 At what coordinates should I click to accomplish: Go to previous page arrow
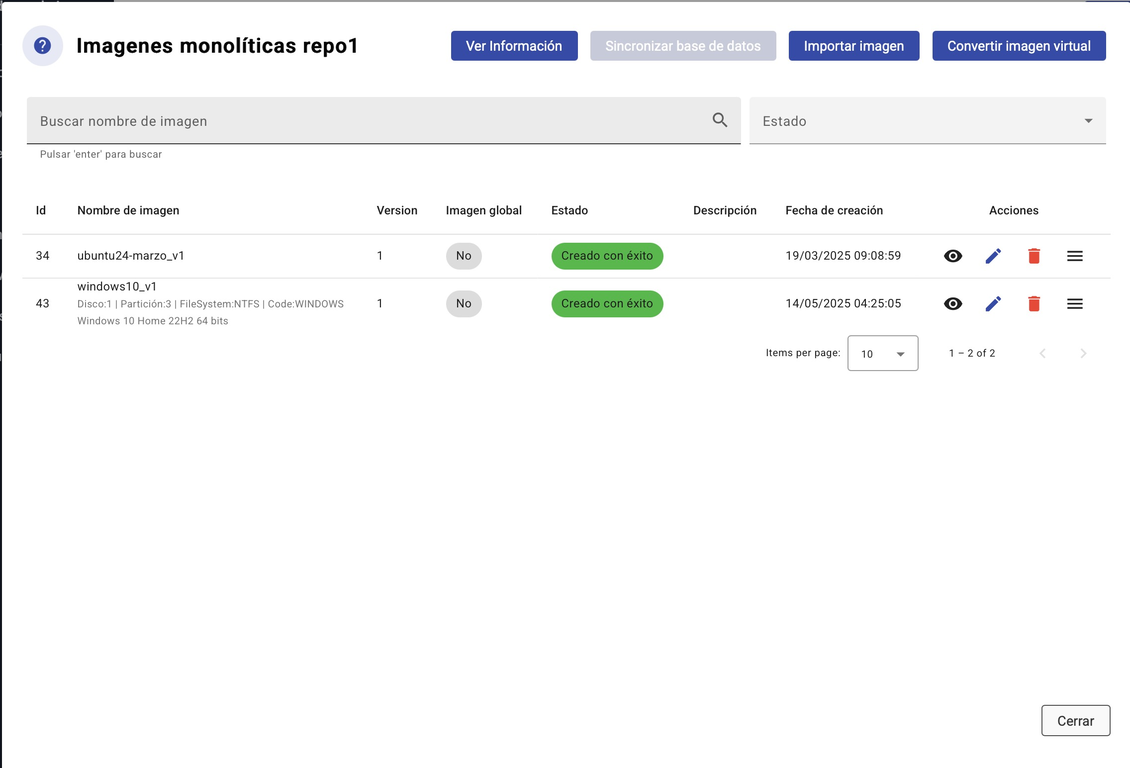pyautogui.click(x=1042, y=354)
